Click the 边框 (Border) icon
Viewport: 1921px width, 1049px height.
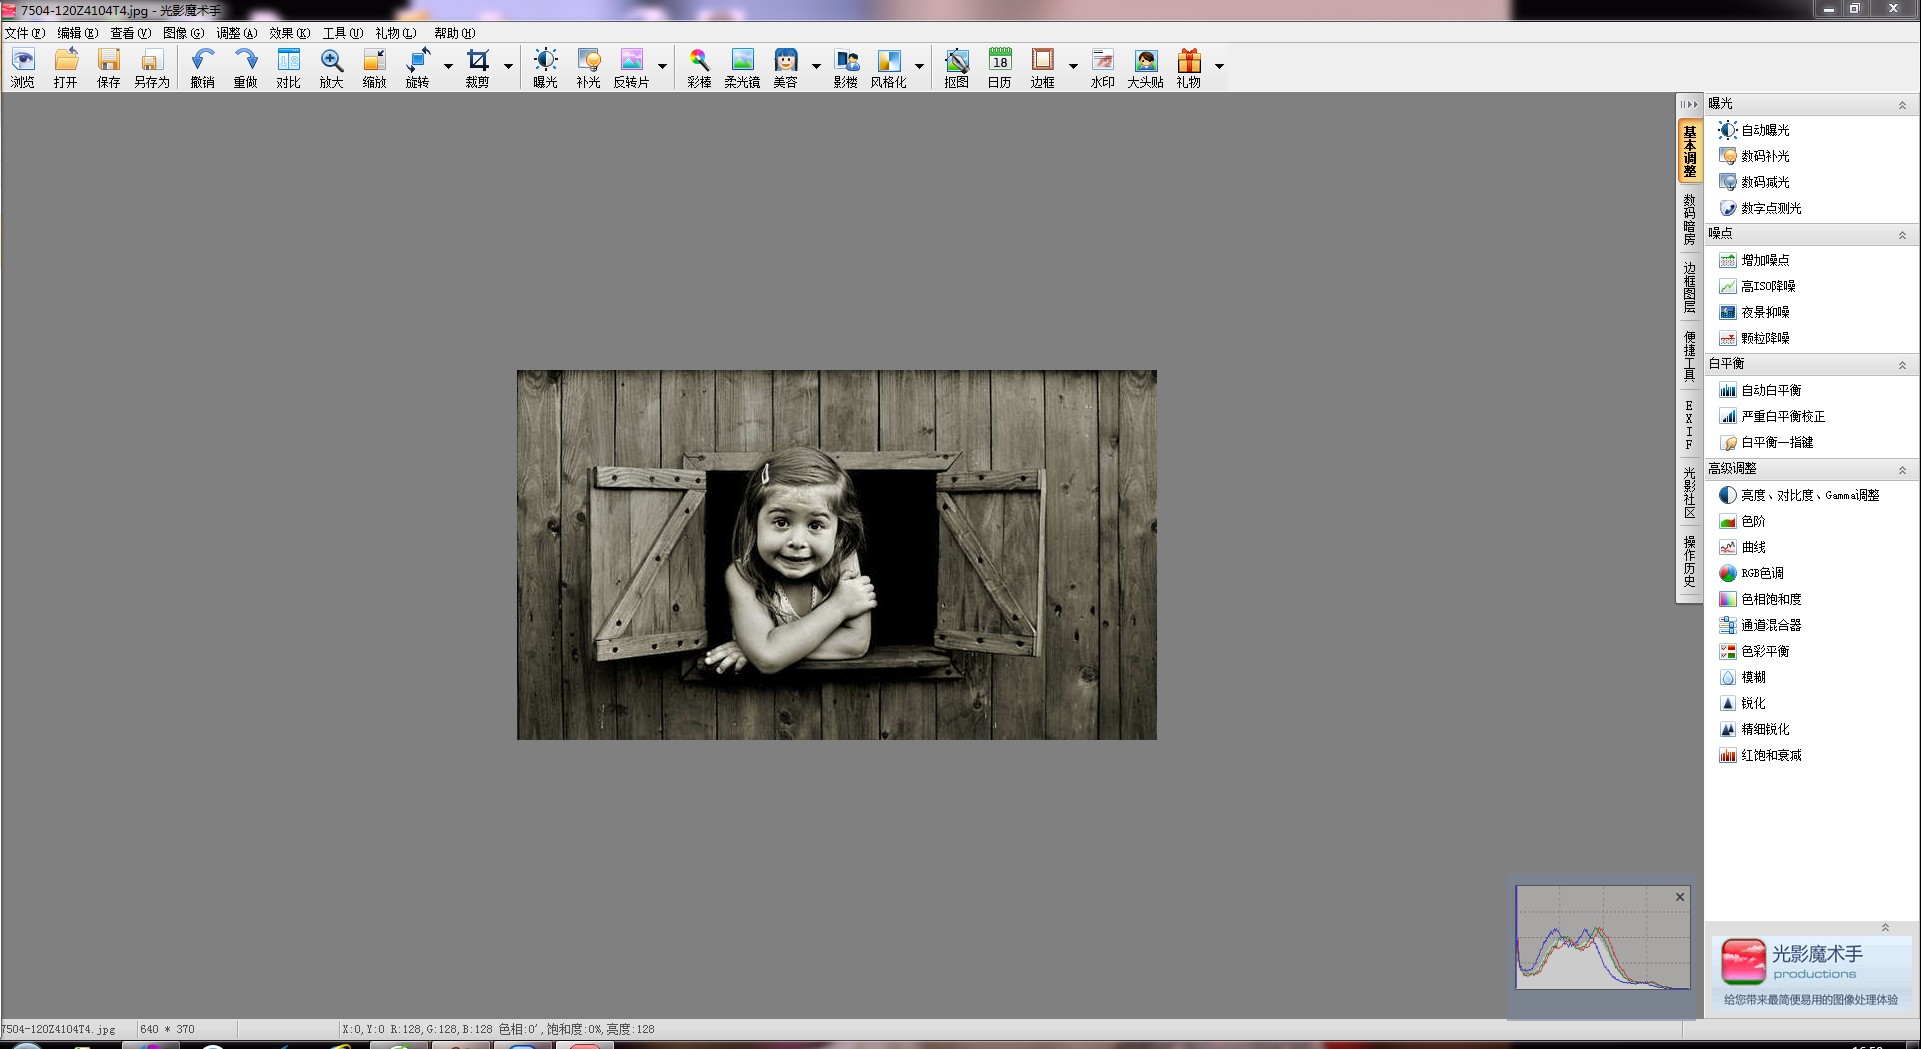click(1043, 68)
